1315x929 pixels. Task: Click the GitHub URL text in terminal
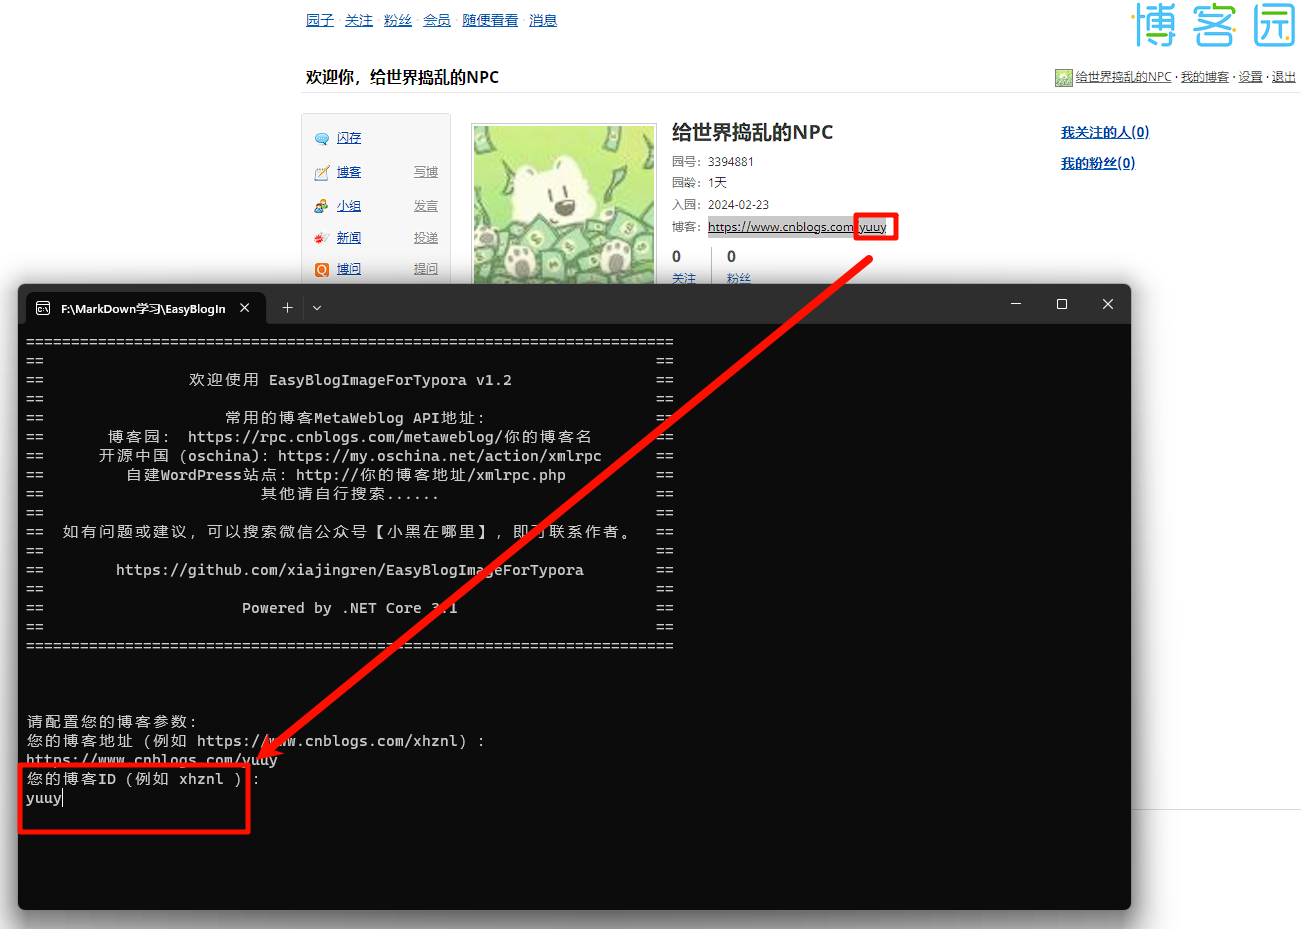350,570
